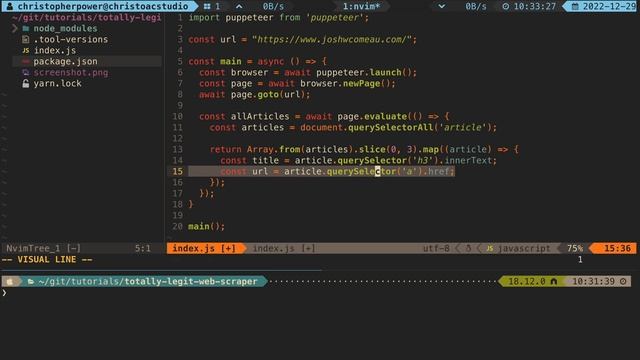Screen dimensions: 640x360
Task: Click the folder icon in shell prompt
Action: click(x=31, y=282)
